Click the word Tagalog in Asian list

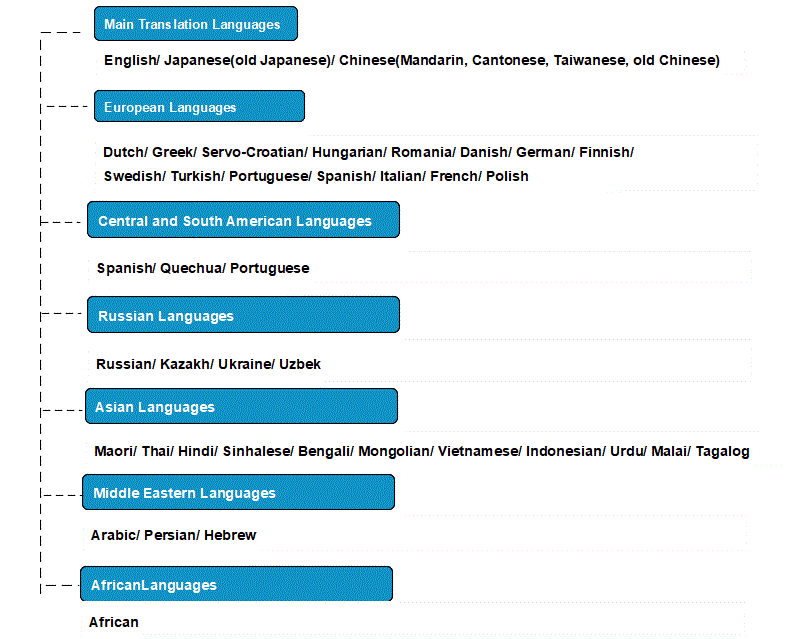point(722,451)
